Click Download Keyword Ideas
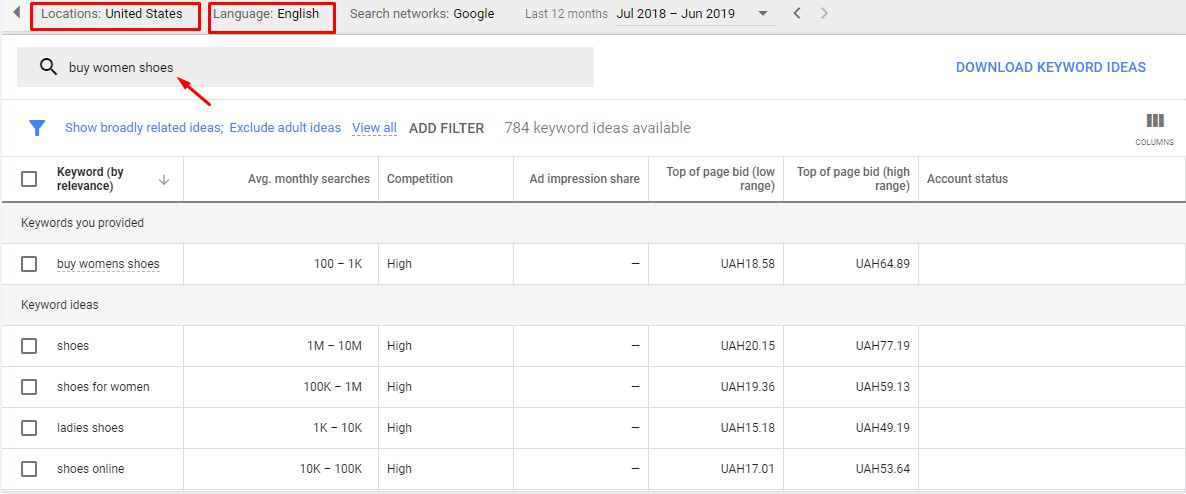The width and height of the screenshot is (1186, 494). coord(1051,67)
